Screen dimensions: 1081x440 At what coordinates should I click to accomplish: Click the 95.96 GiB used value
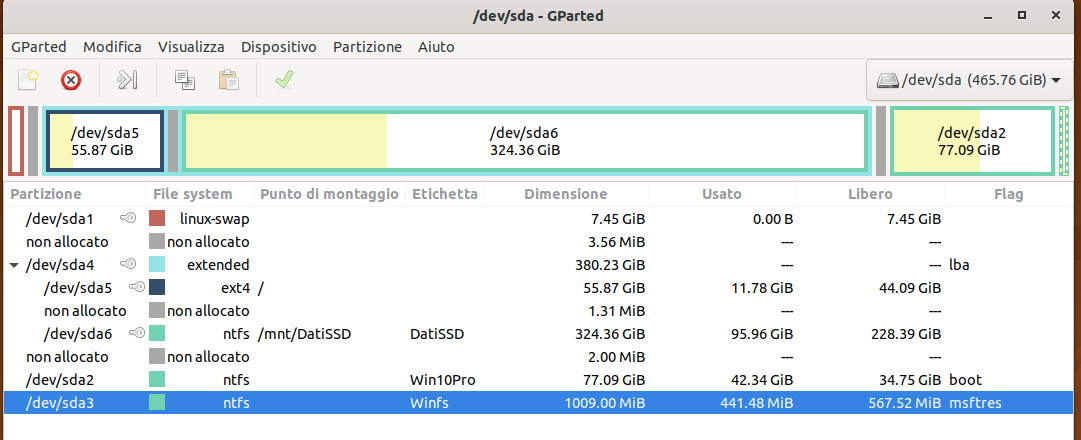761,334
